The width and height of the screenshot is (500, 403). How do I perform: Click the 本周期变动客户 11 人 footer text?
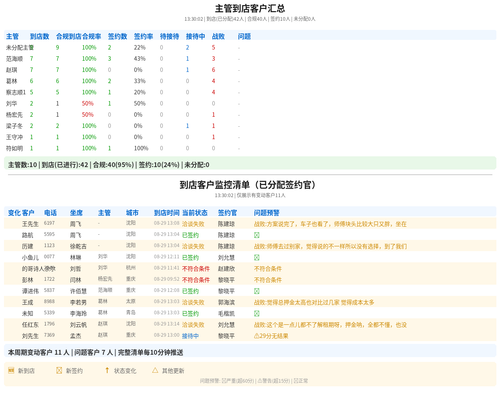pos(39,352)
